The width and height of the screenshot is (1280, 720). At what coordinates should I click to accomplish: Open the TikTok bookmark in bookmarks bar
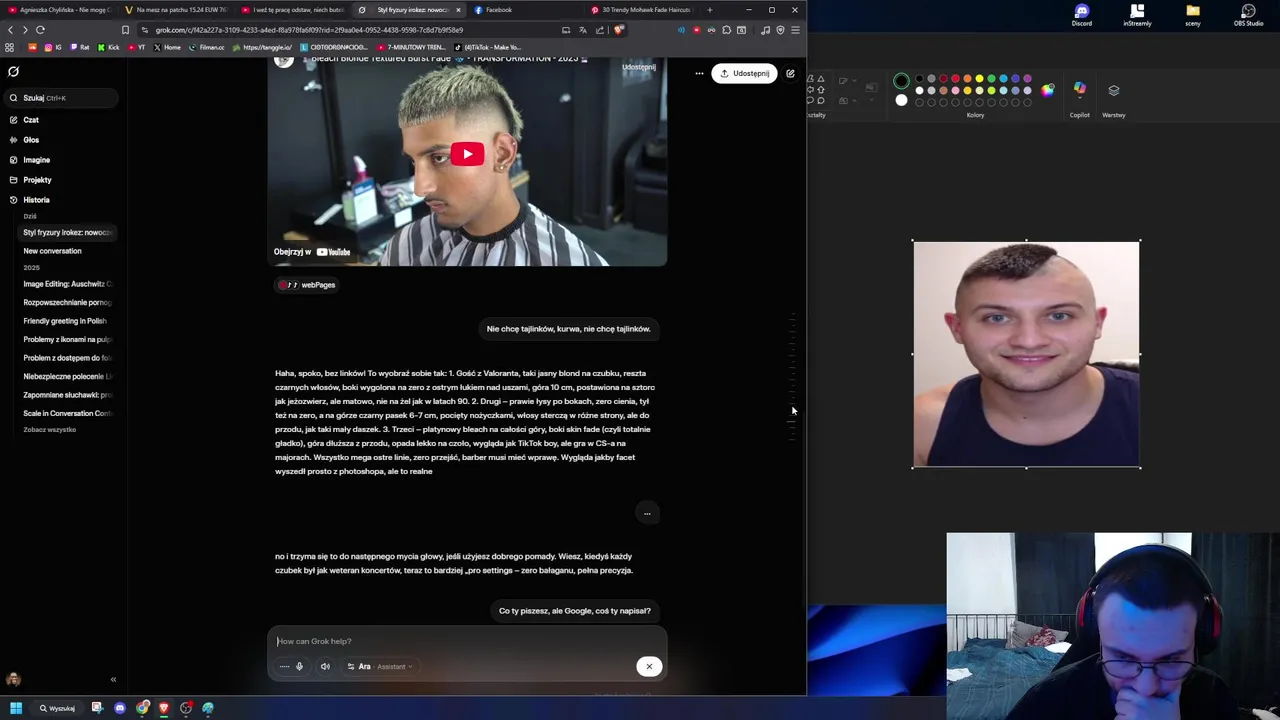[x=490, y=47]
